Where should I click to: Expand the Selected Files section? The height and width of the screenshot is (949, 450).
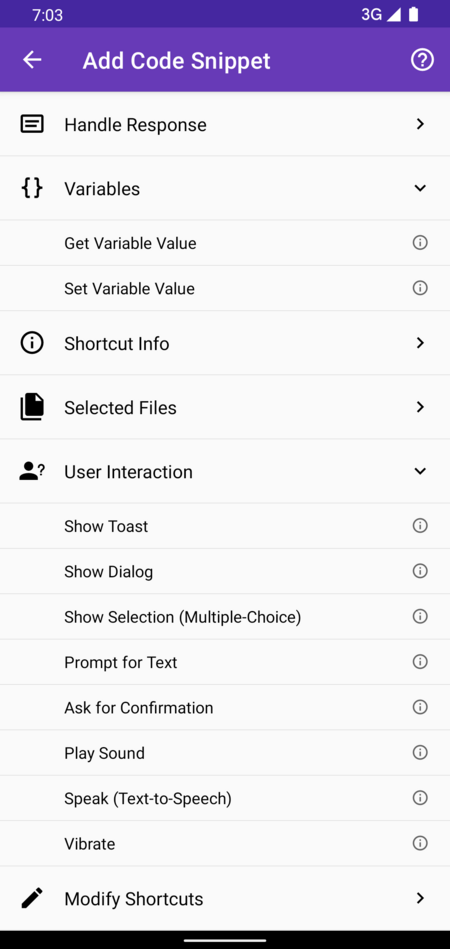pos(225,407)
